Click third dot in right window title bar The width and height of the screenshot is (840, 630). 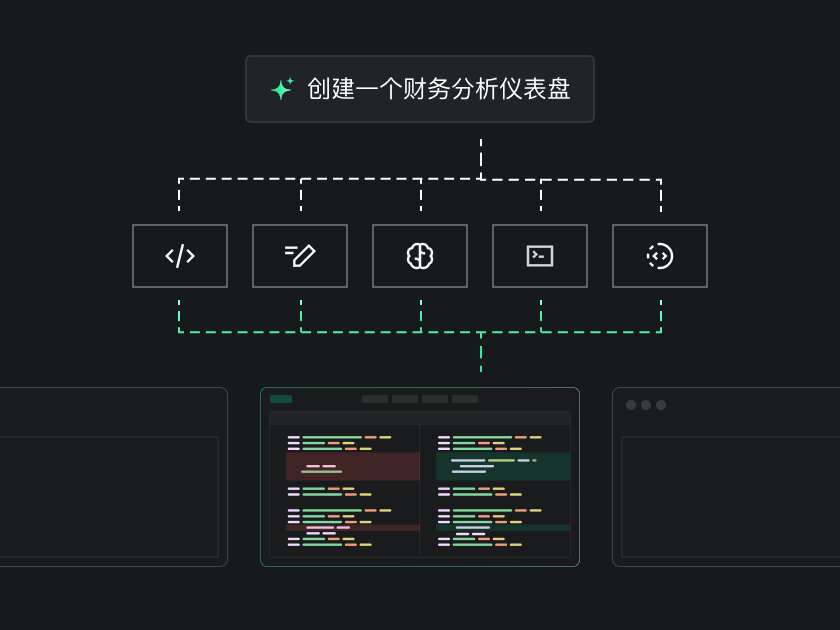(x=661, y=405)
